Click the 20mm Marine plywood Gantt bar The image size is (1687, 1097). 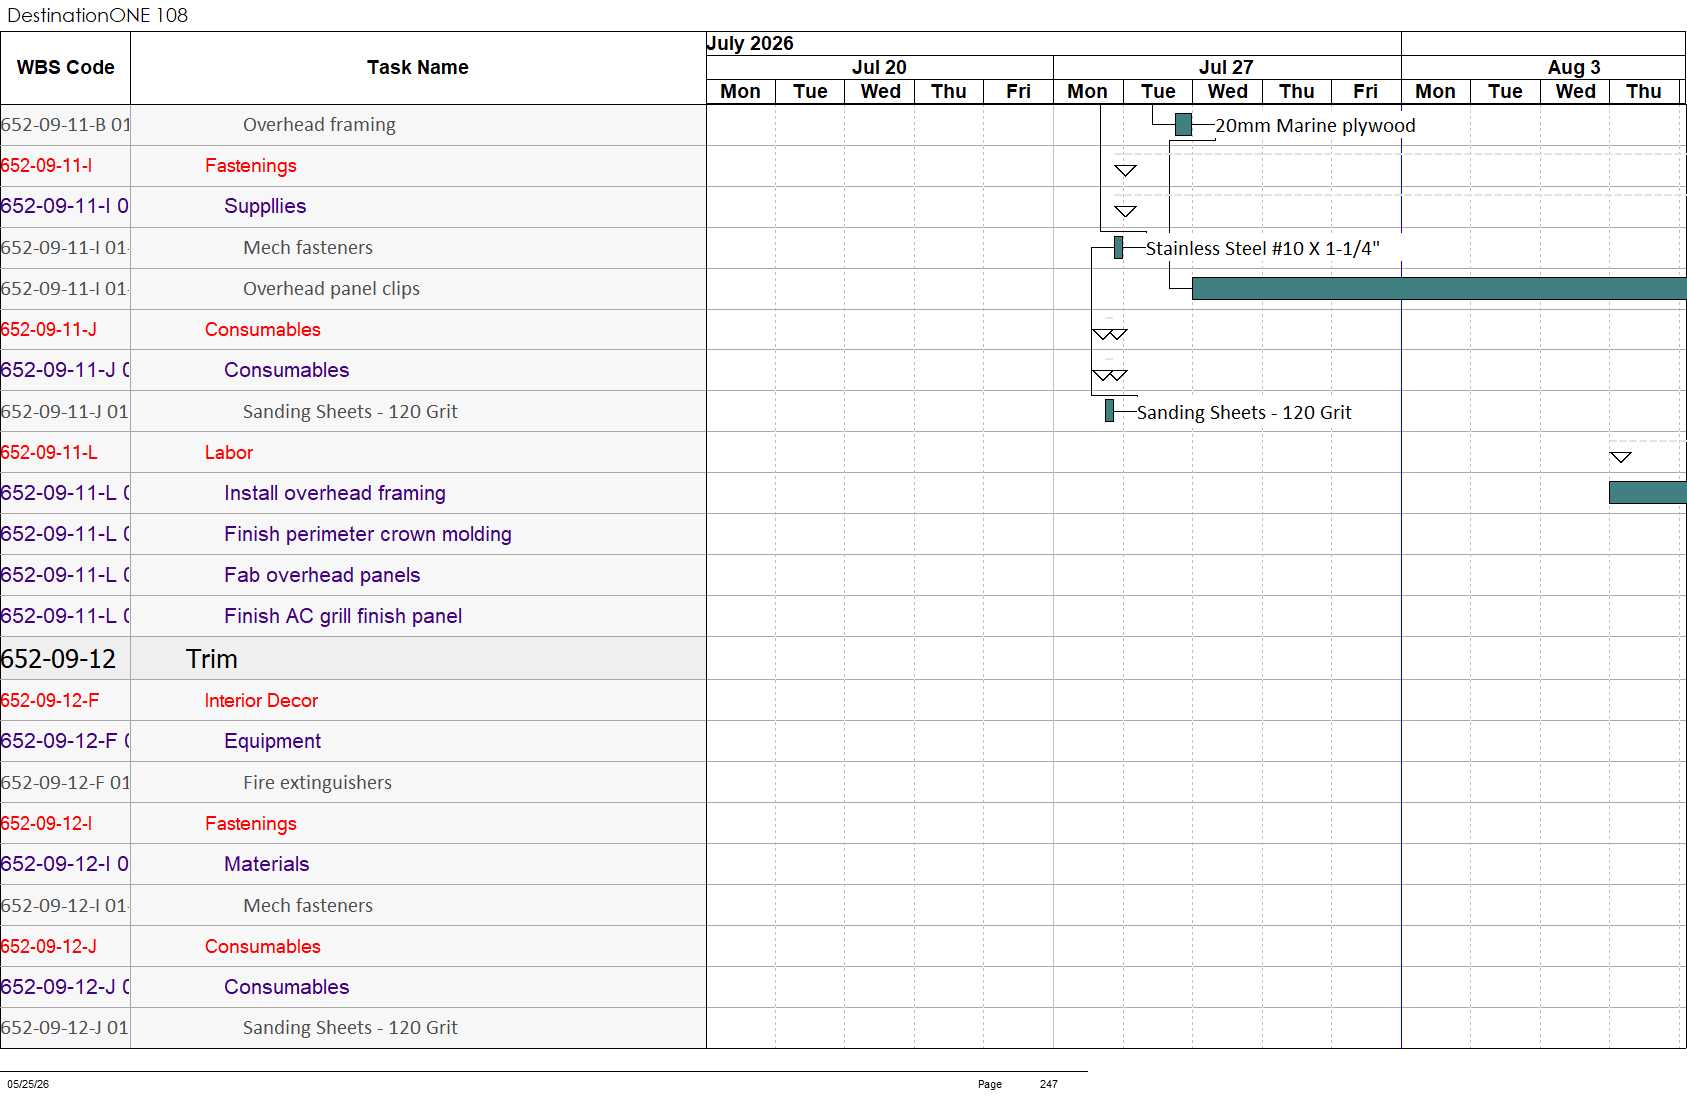1183,125
